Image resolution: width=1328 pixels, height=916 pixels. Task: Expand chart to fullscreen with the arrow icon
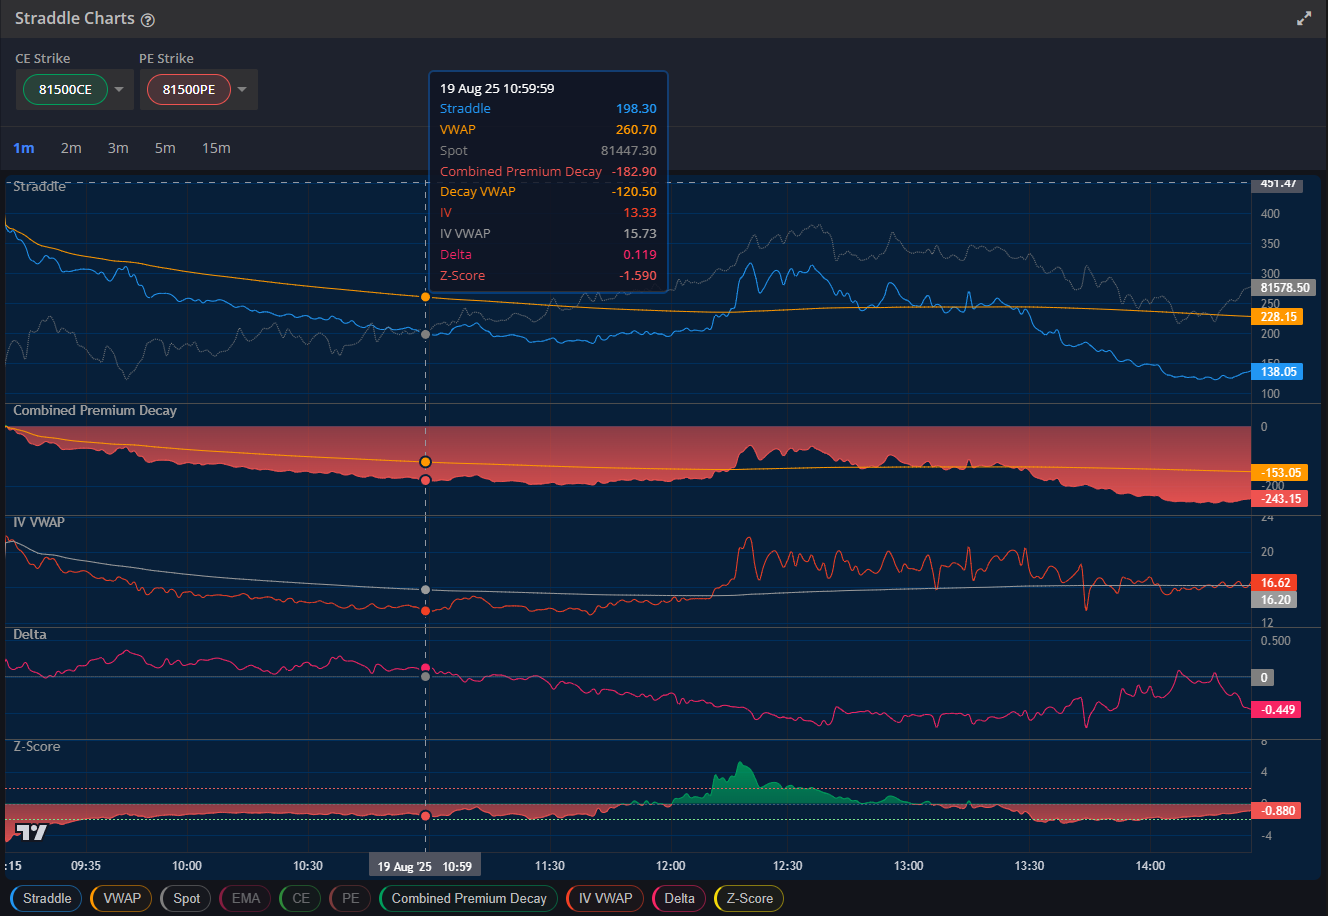1303,17
